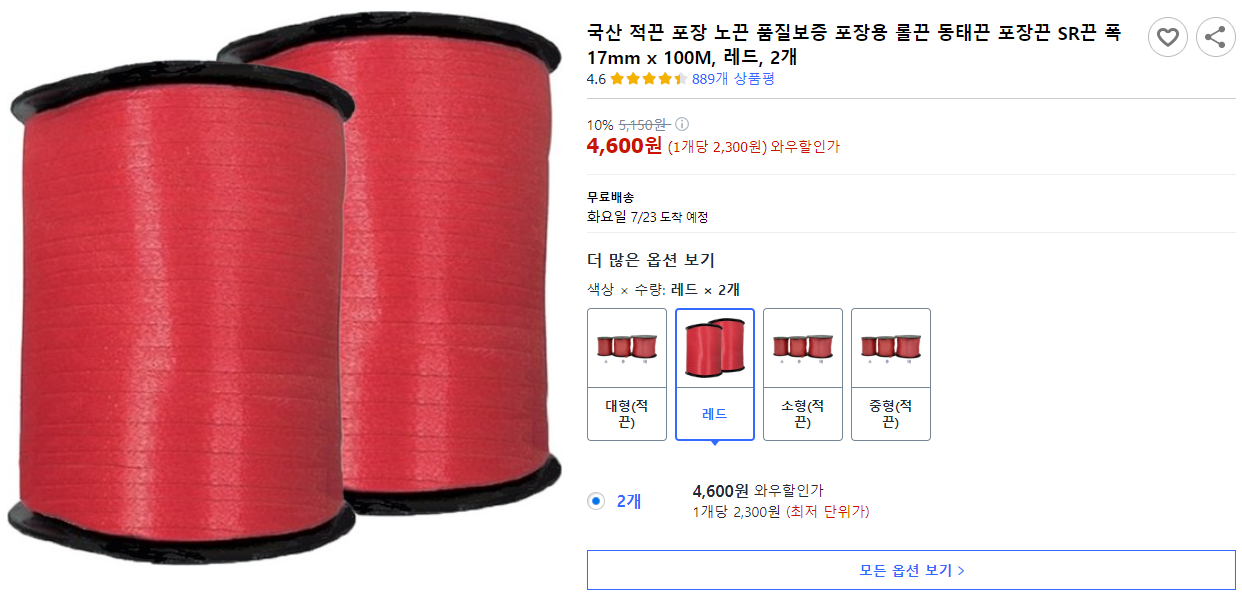Choose the 소형(적끈) option thumbnail
Image resolution: width=1242 pixels, height=594 pixels.
coord(803,374)
